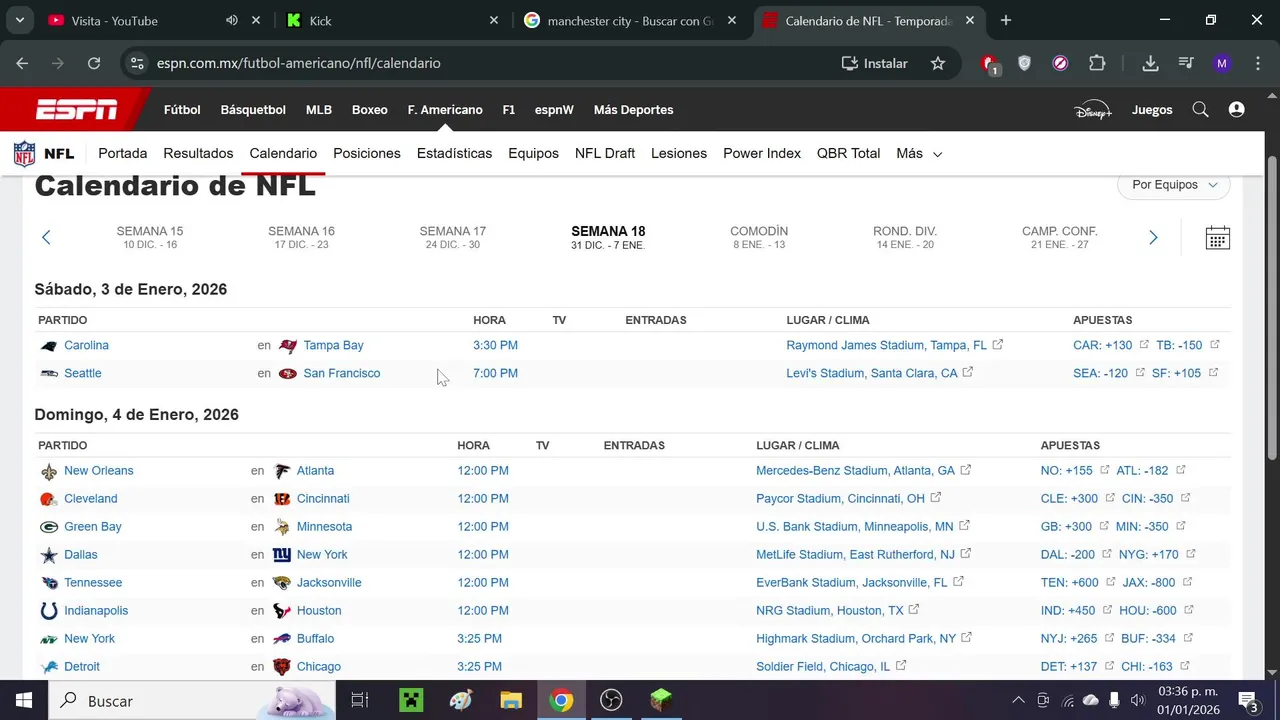
Task: Switch to the Posiciones tab
Action: 367,154
